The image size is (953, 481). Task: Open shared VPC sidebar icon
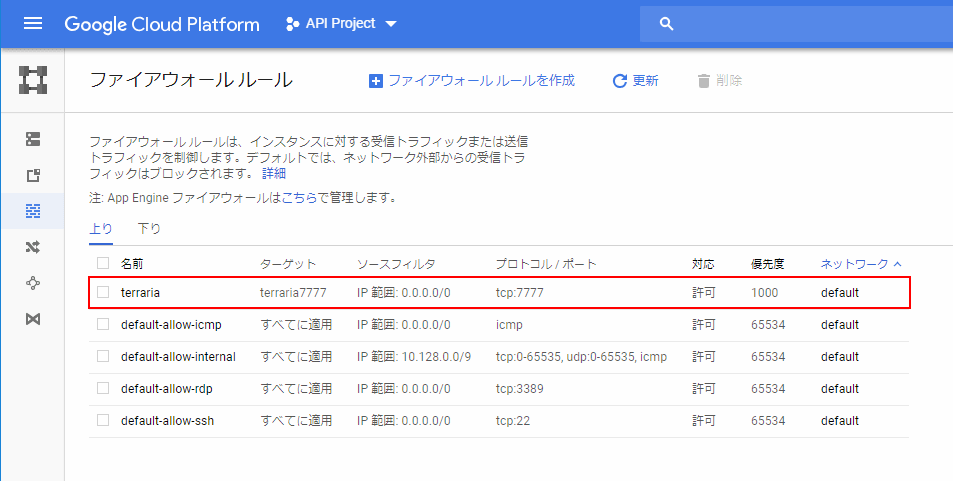click(33, 319)
